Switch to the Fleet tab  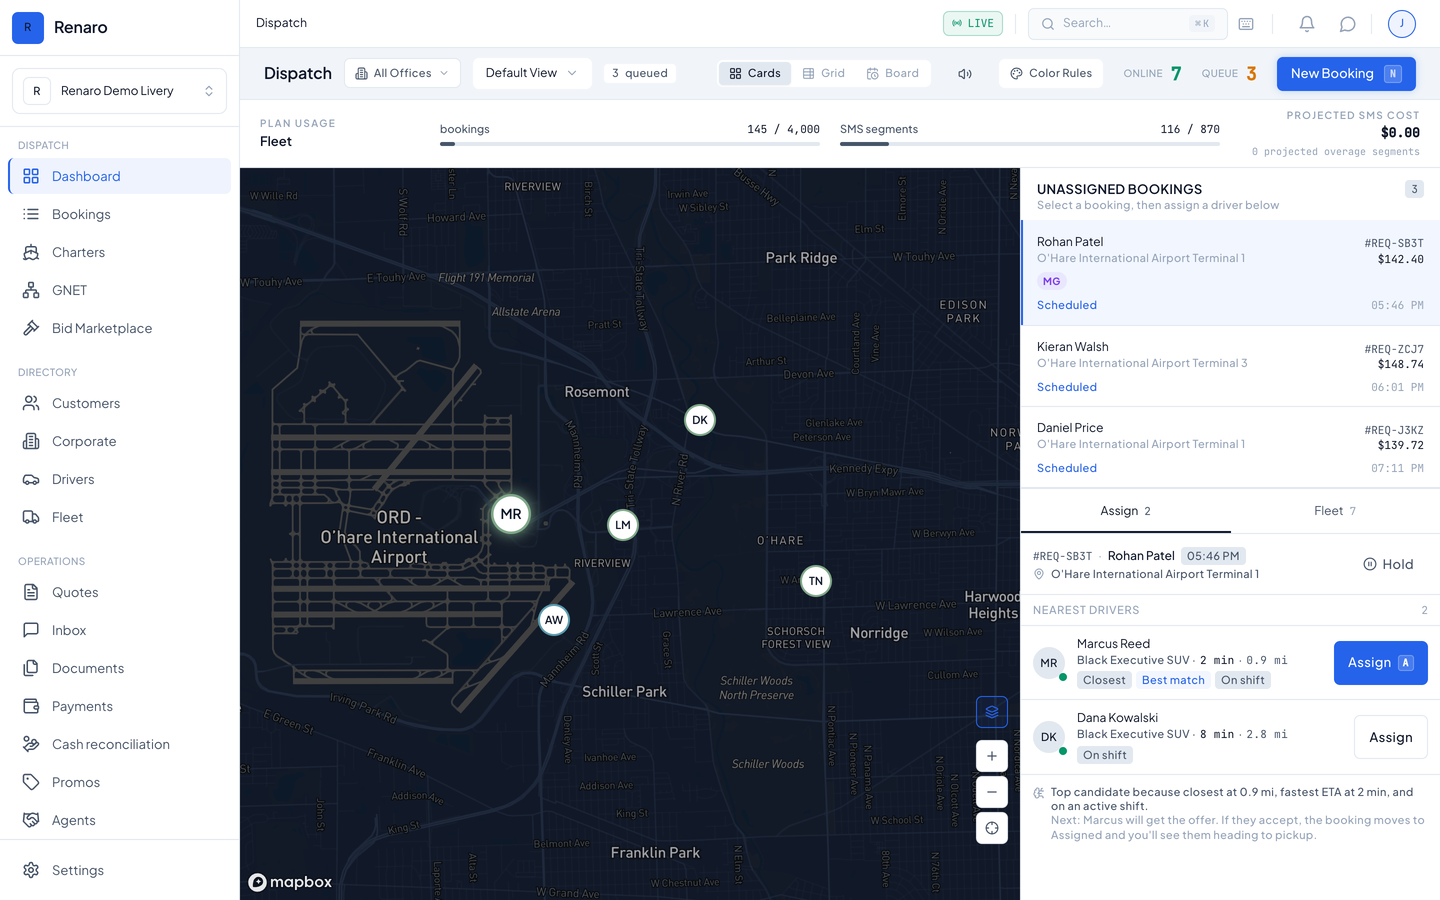1335,511
